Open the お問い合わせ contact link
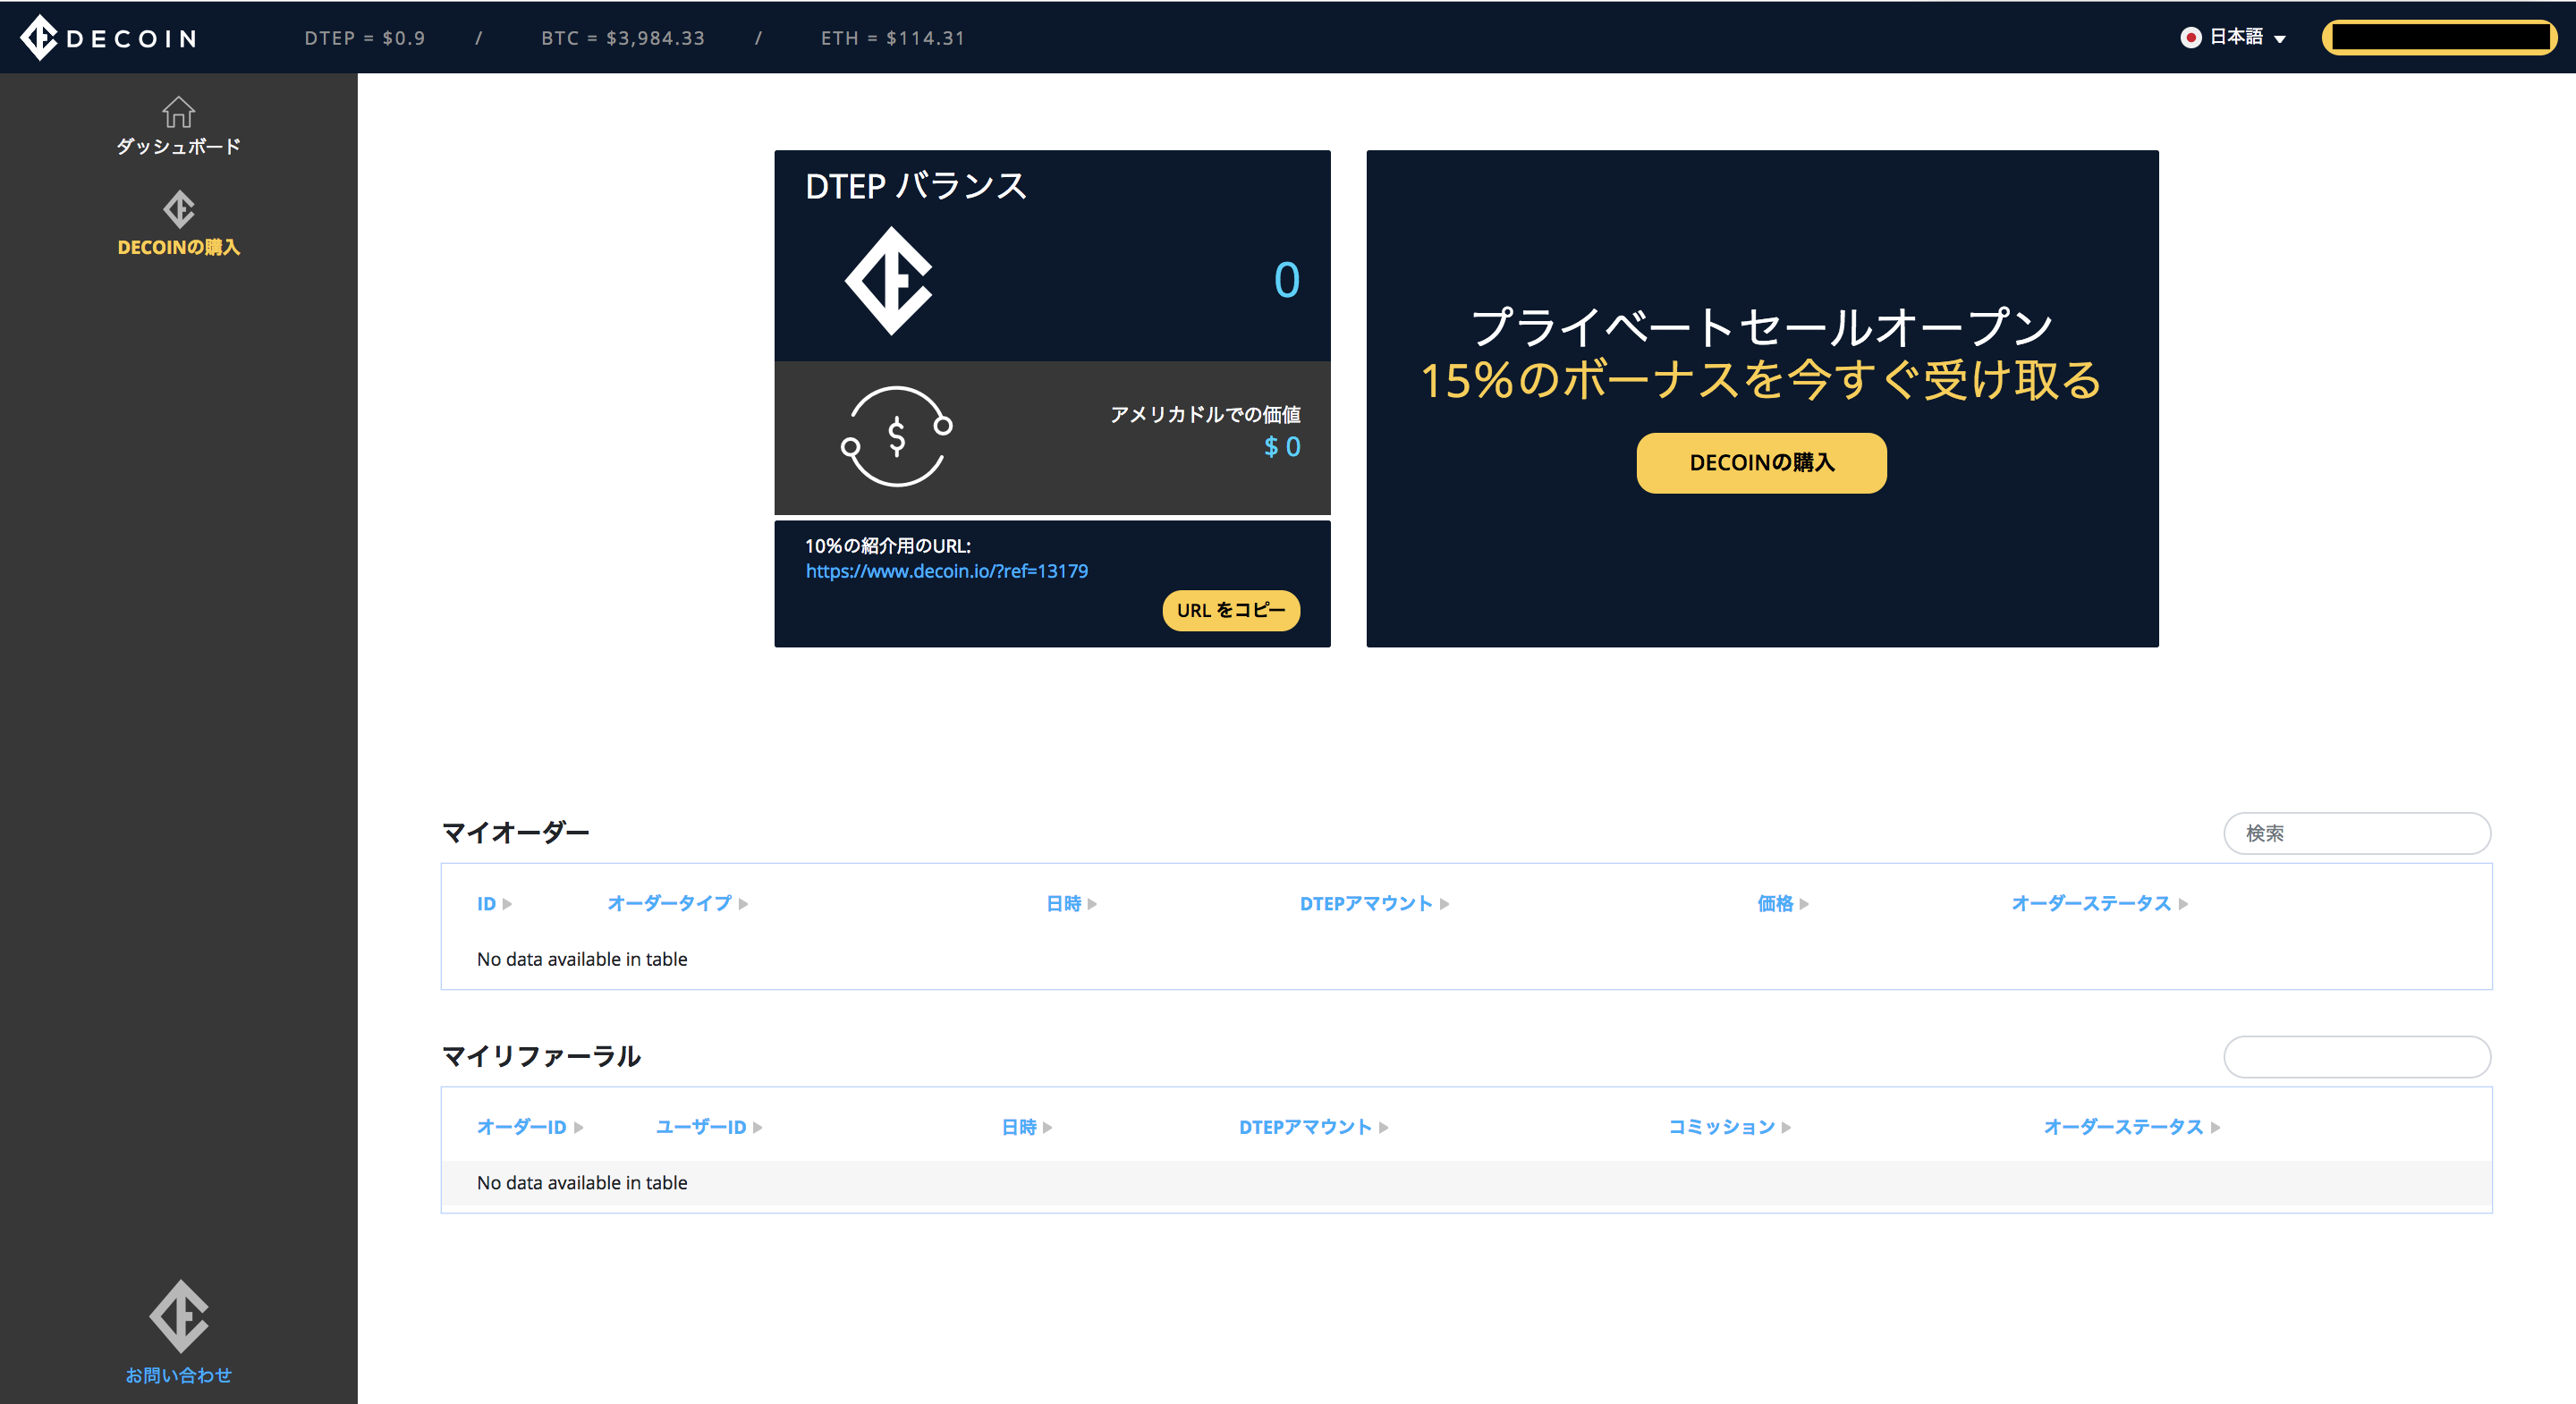Screen dimensions: 2576x1404 pyautogui.click(x=179, y=1375)
